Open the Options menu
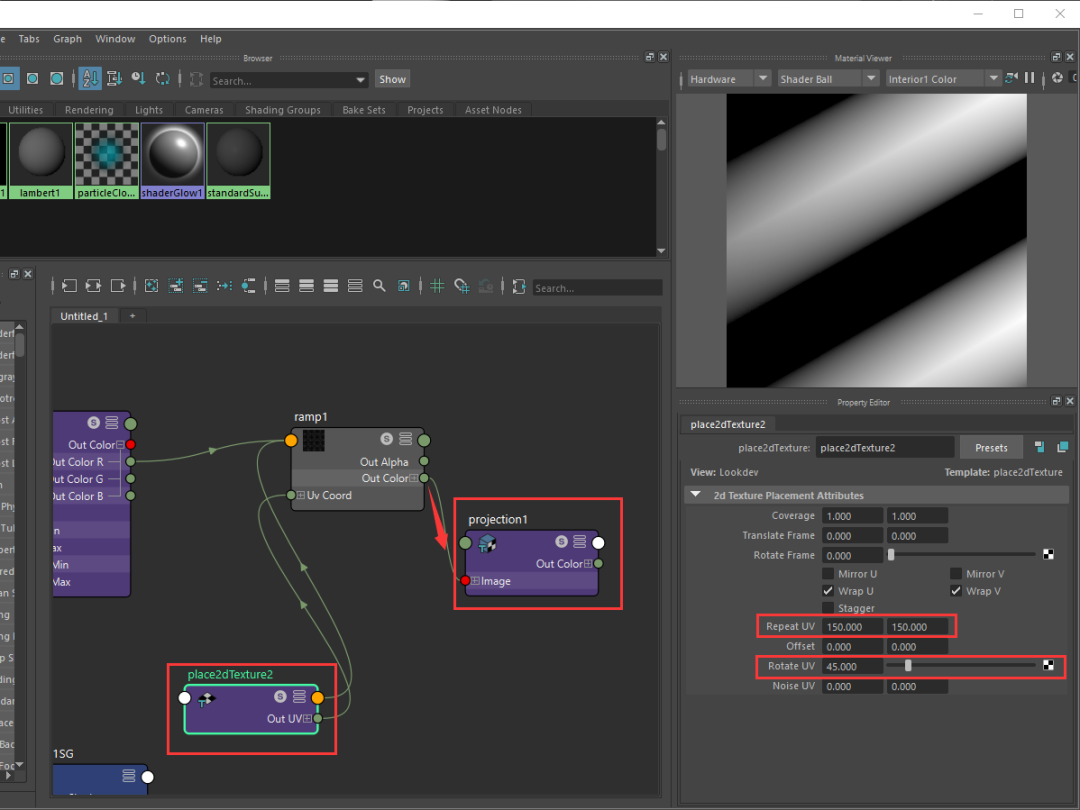 coord(167,39)
